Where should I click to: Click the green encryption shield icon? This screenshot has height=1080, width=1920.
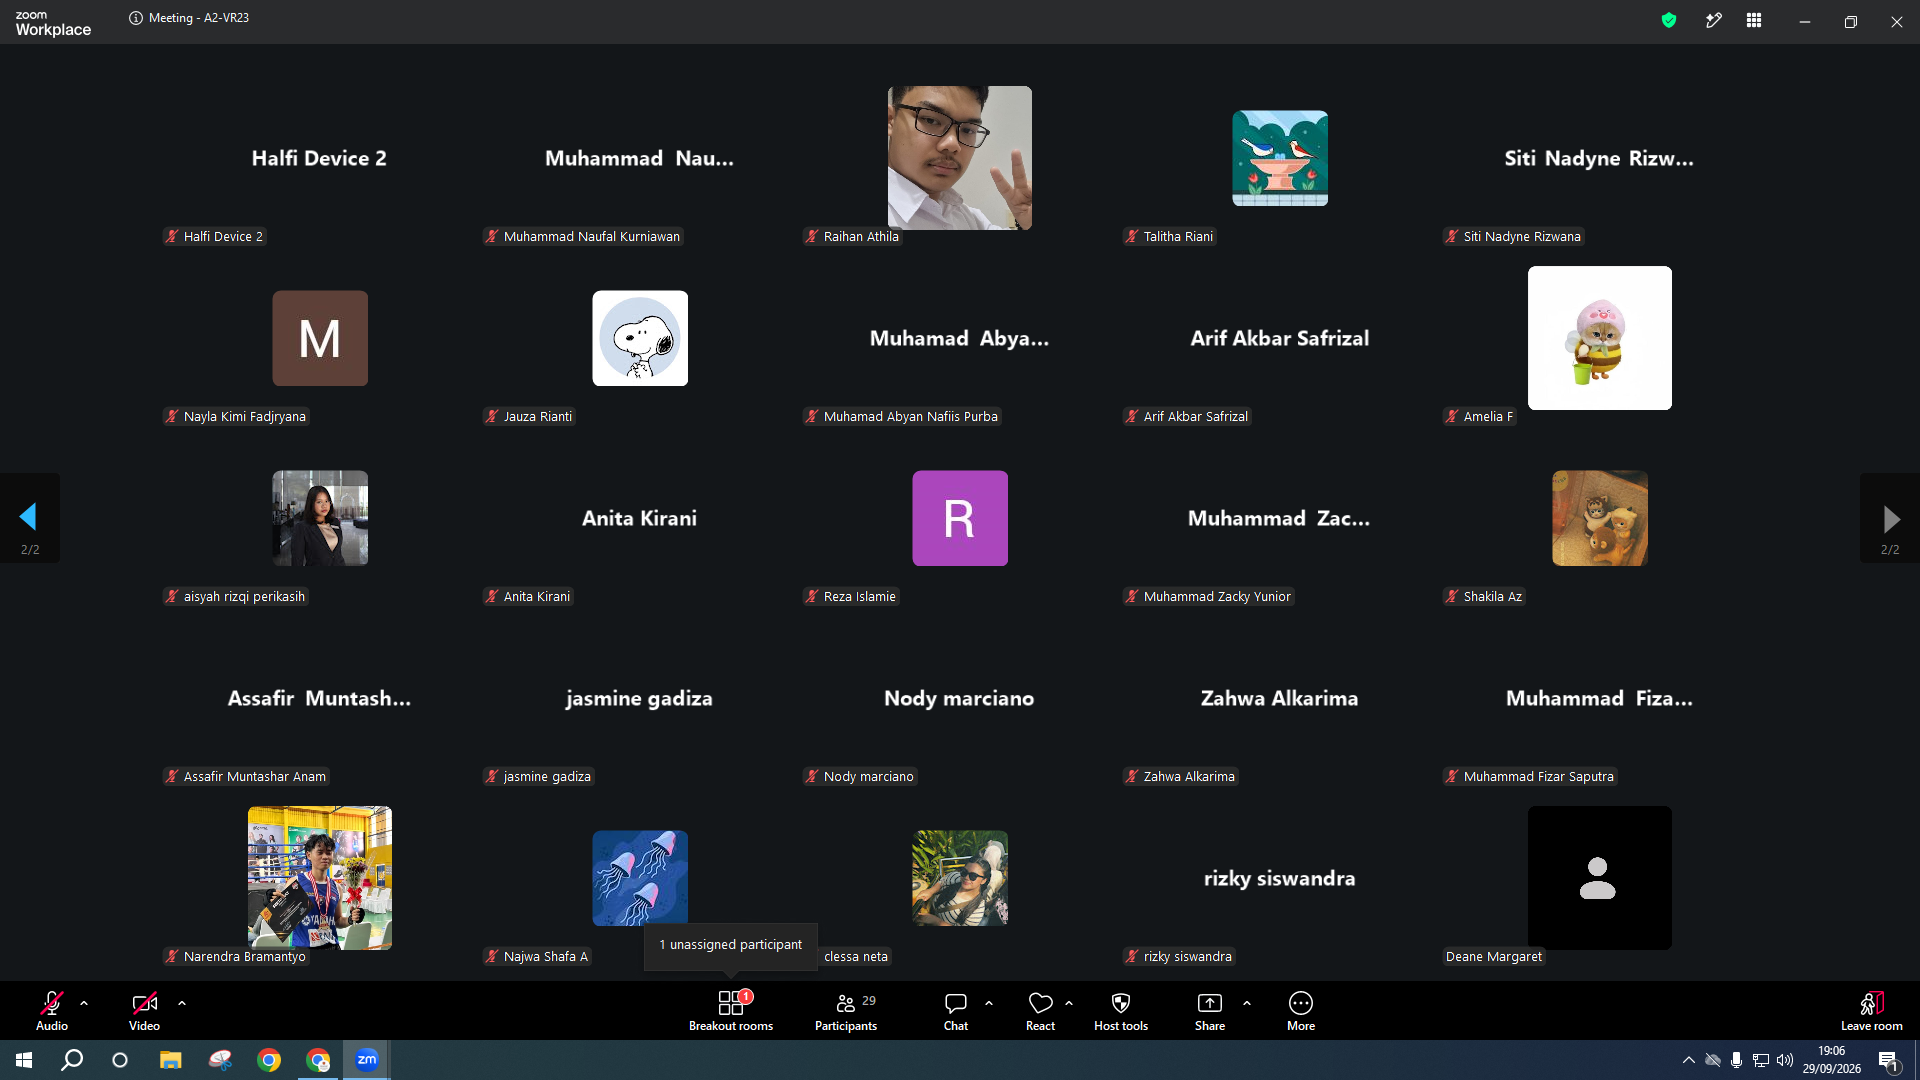pyautogui.click(x=1669, y=20)
